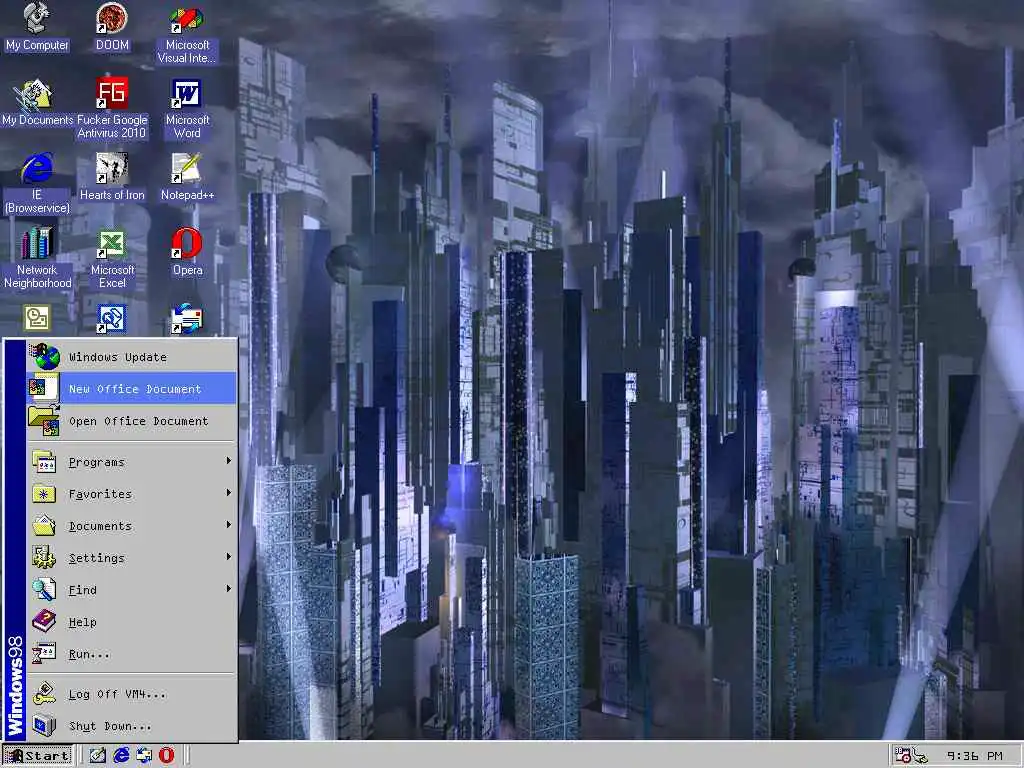Screen dimensions: 1024x768
Task: Click the Start button
Action: [x=37, y=756]
